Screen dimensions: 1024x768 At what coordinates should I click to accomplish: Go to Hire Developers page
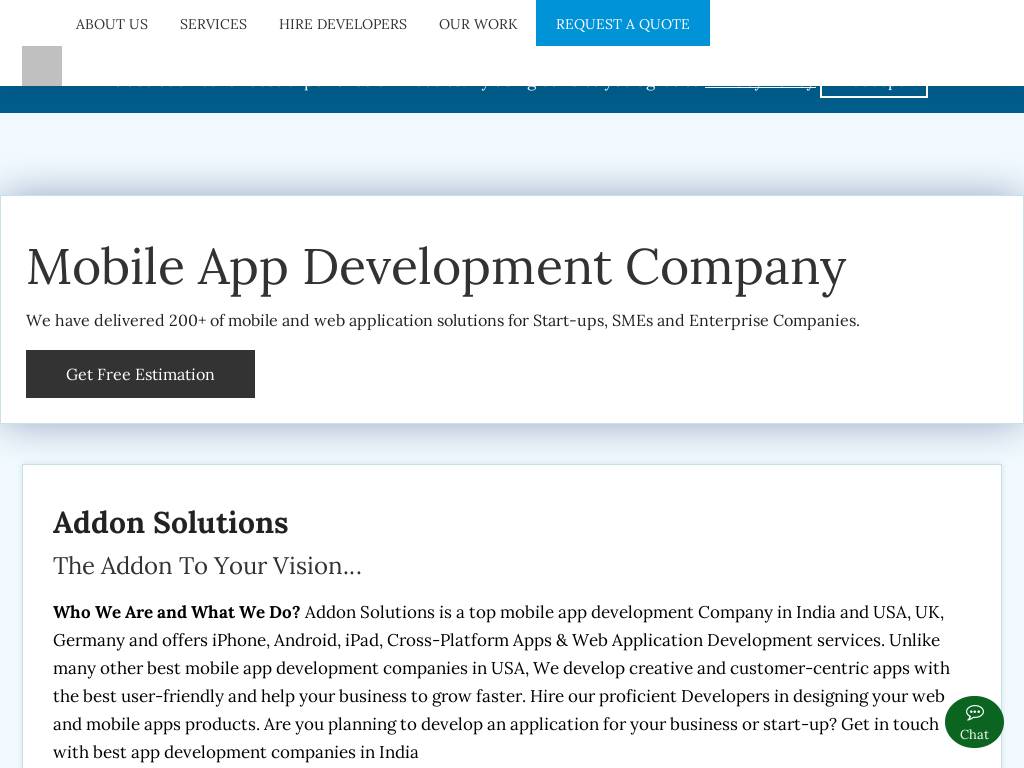[343, 24]
